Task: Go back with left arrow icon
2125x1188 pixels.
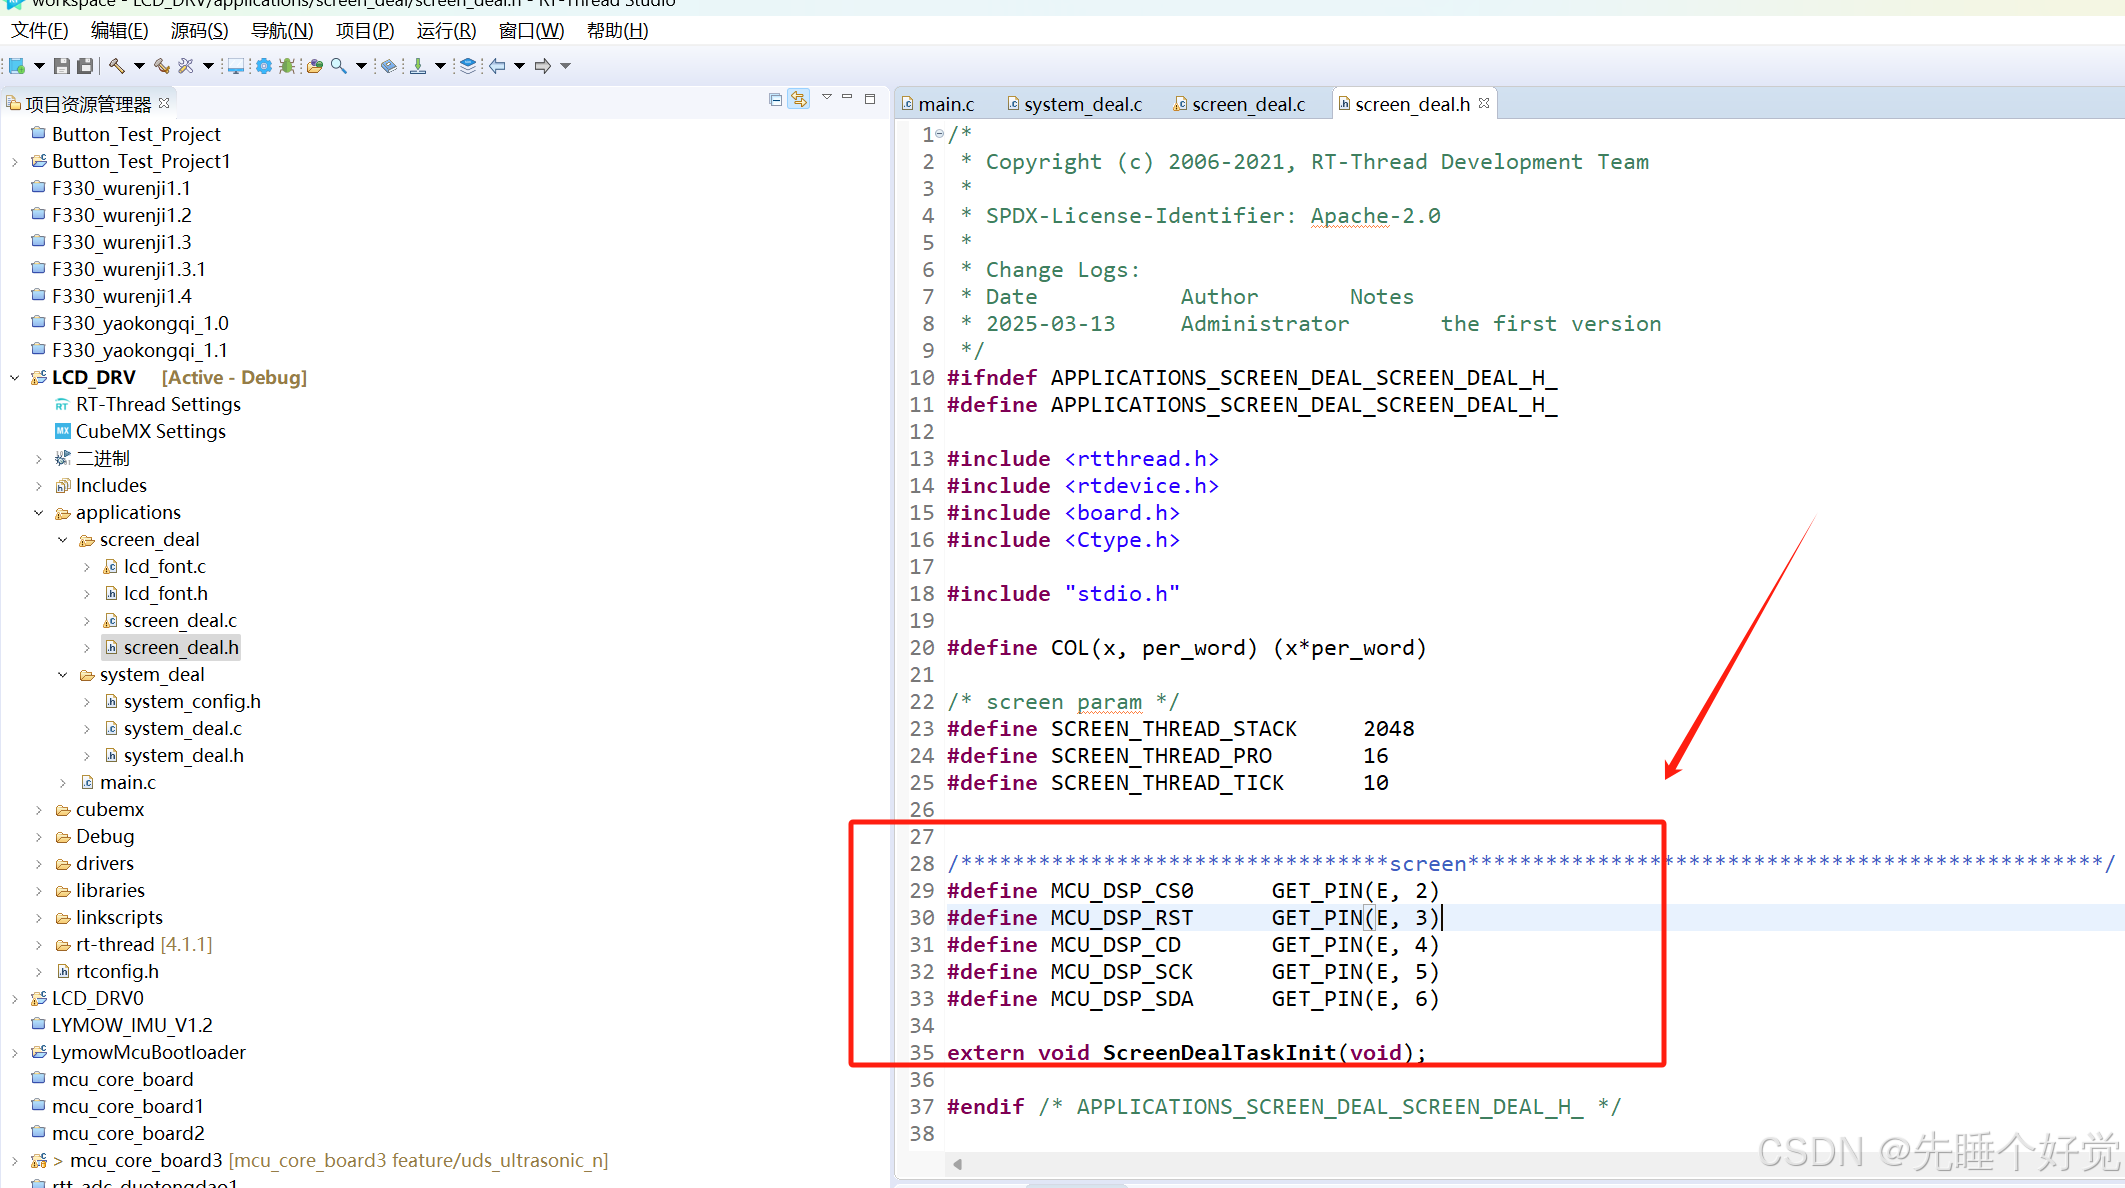Action: [497, 66]
